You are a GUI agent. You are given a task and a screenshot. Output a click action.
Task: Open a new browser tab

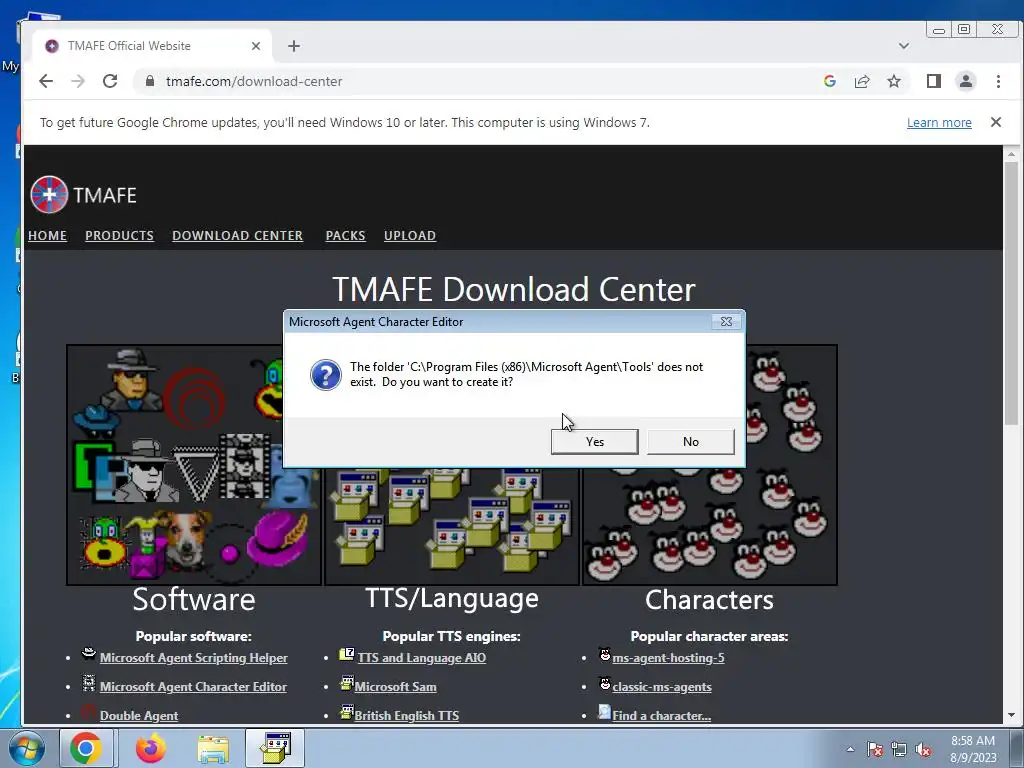(294, 46)
